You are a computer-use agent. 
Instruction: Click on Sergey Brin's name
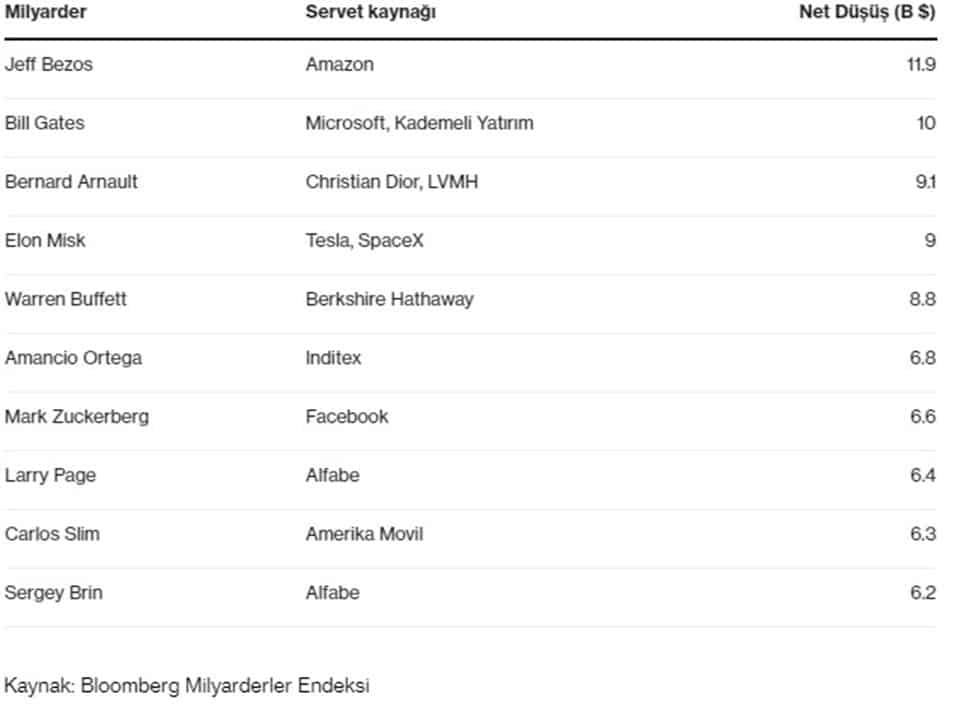(54, 593)
